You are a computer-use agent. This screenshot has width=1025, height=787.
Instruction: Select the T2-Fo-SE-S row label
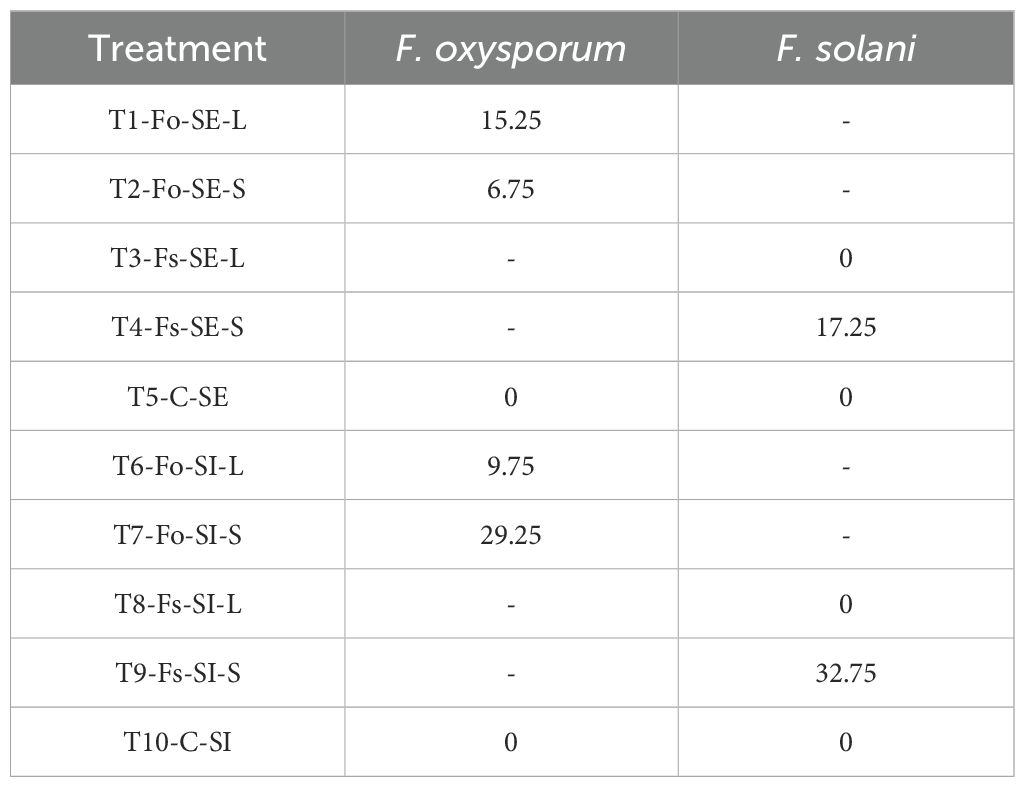[x=177, y=189]
